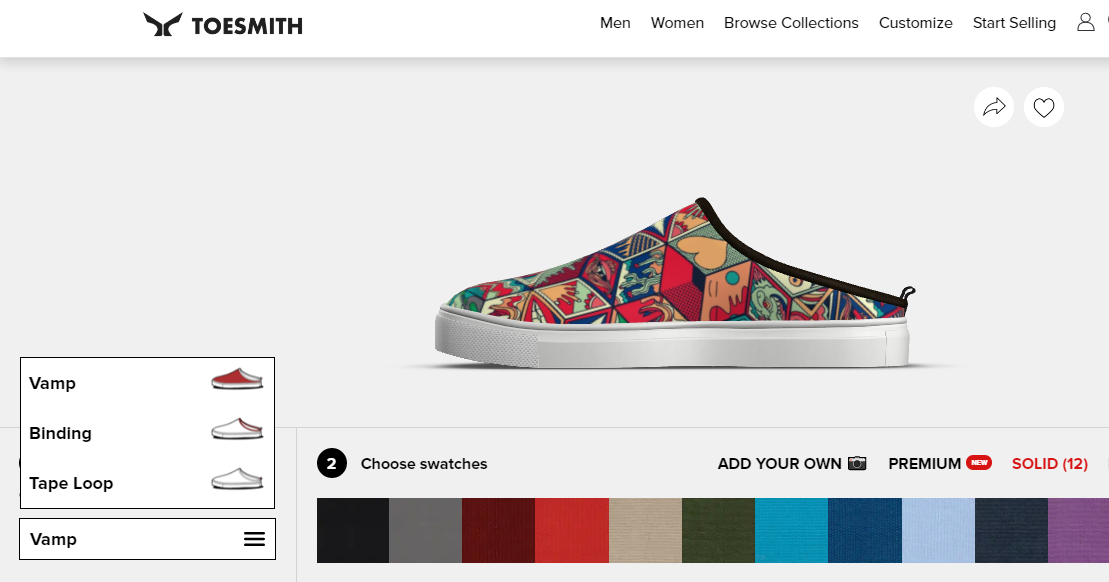Open the Men menu

pos(615,23)
